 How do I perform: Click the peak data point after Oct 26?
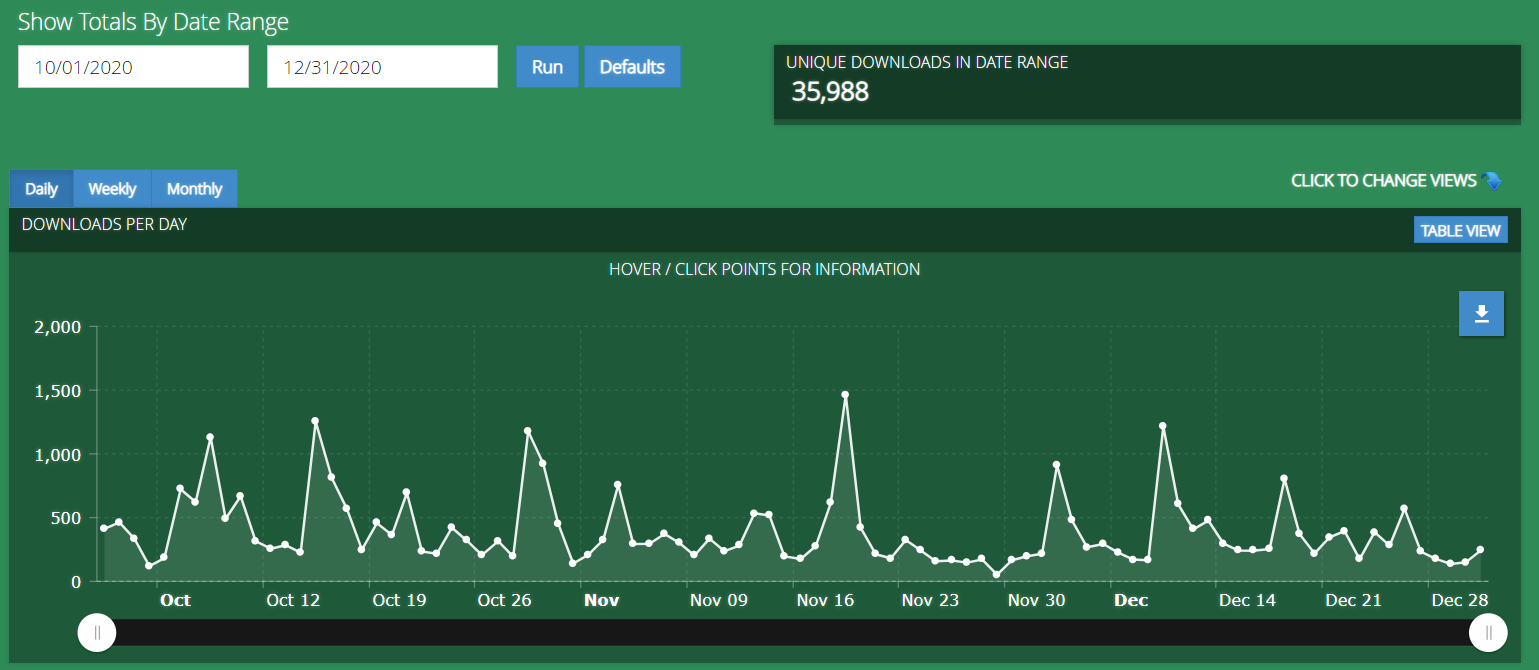tap(527, 431)
